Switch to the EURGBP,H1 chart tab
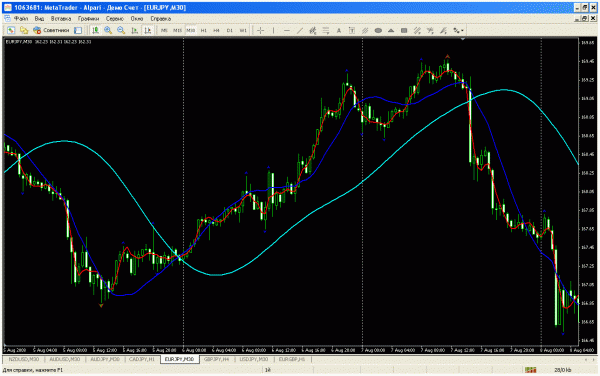600x376 pixels. click(x=292, y=360)
